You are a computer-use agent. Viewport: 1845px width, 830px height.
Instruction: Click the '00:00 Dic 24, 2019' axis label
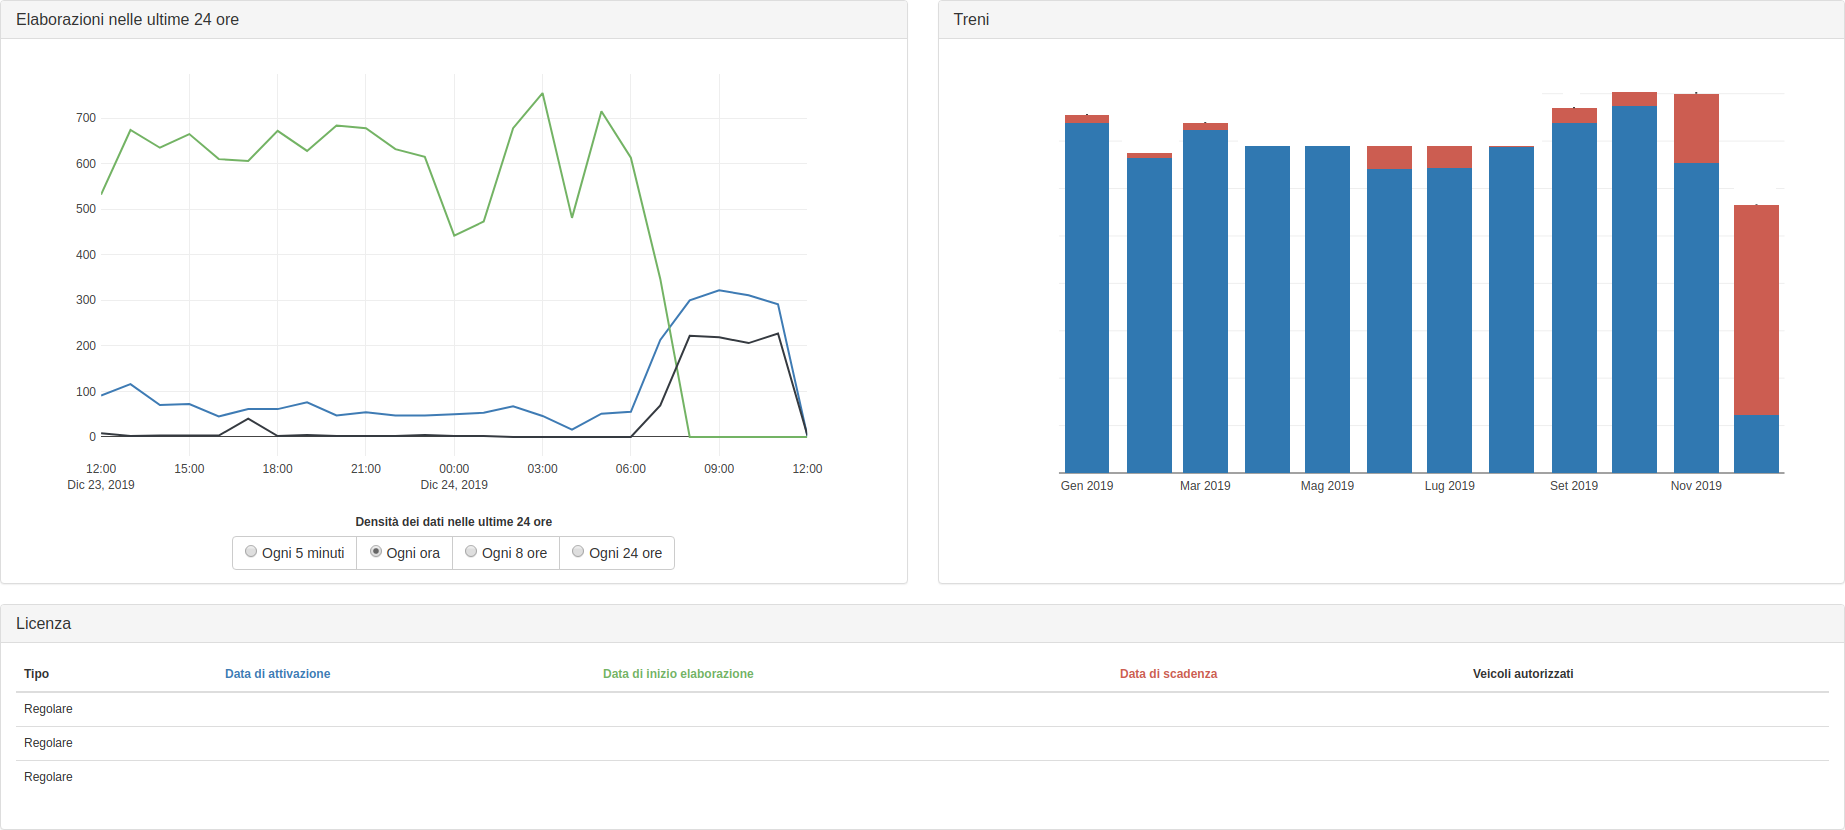pos(454,477)
